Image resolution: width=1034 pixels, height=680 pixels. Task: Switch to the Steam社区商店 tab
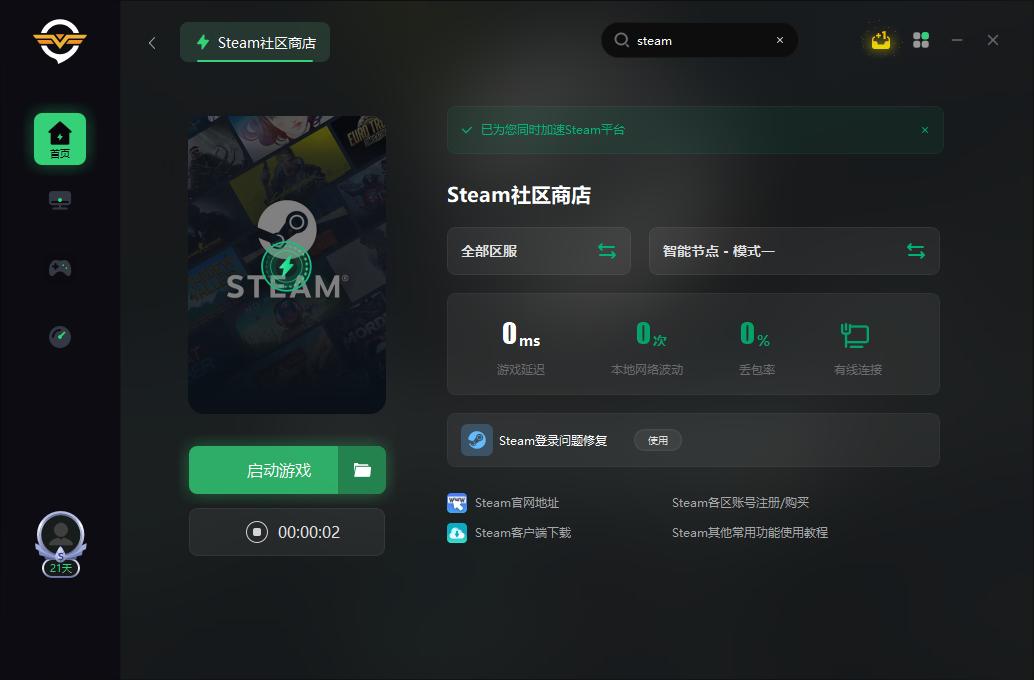[254, 43]
